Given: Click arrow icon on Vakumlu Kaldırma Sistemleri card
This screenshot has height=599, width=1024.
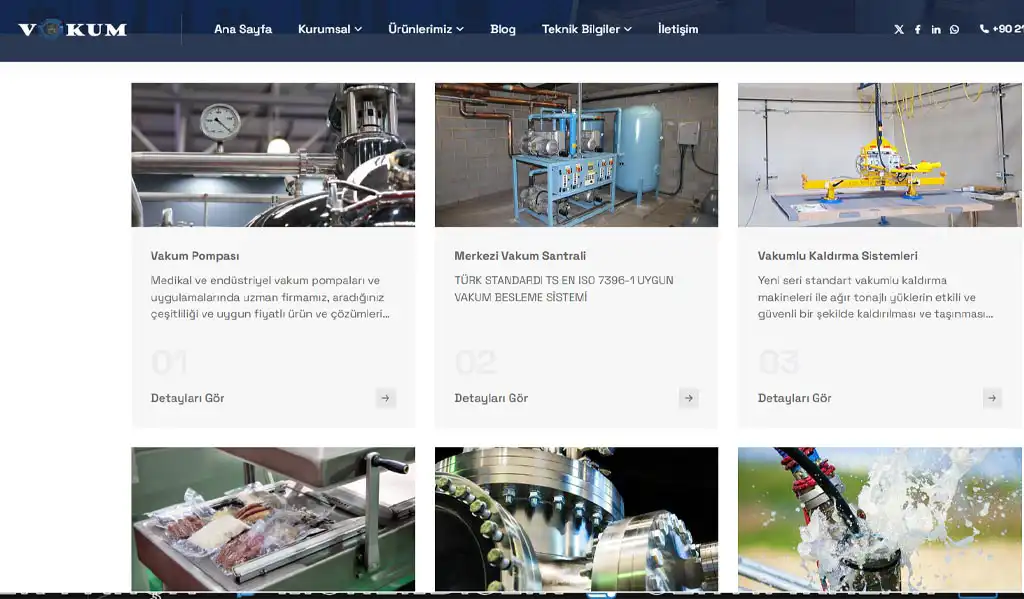Looking at the screenshot, I should click(992, 398).
